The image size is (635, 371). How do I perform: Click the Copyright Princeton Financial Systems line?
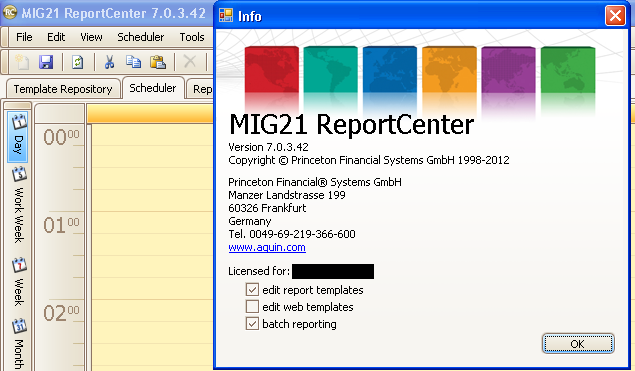pyautogui.click(x=369, y=160)
